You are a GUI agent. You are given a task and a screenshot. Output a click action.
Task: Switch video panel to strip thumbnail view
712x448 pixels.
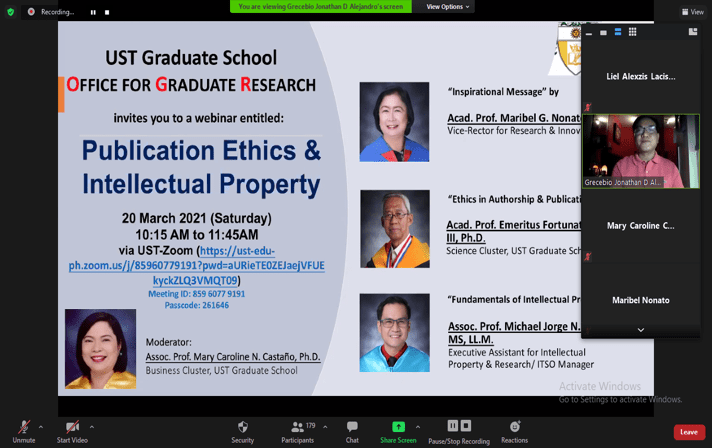click(x=618, y=32)
